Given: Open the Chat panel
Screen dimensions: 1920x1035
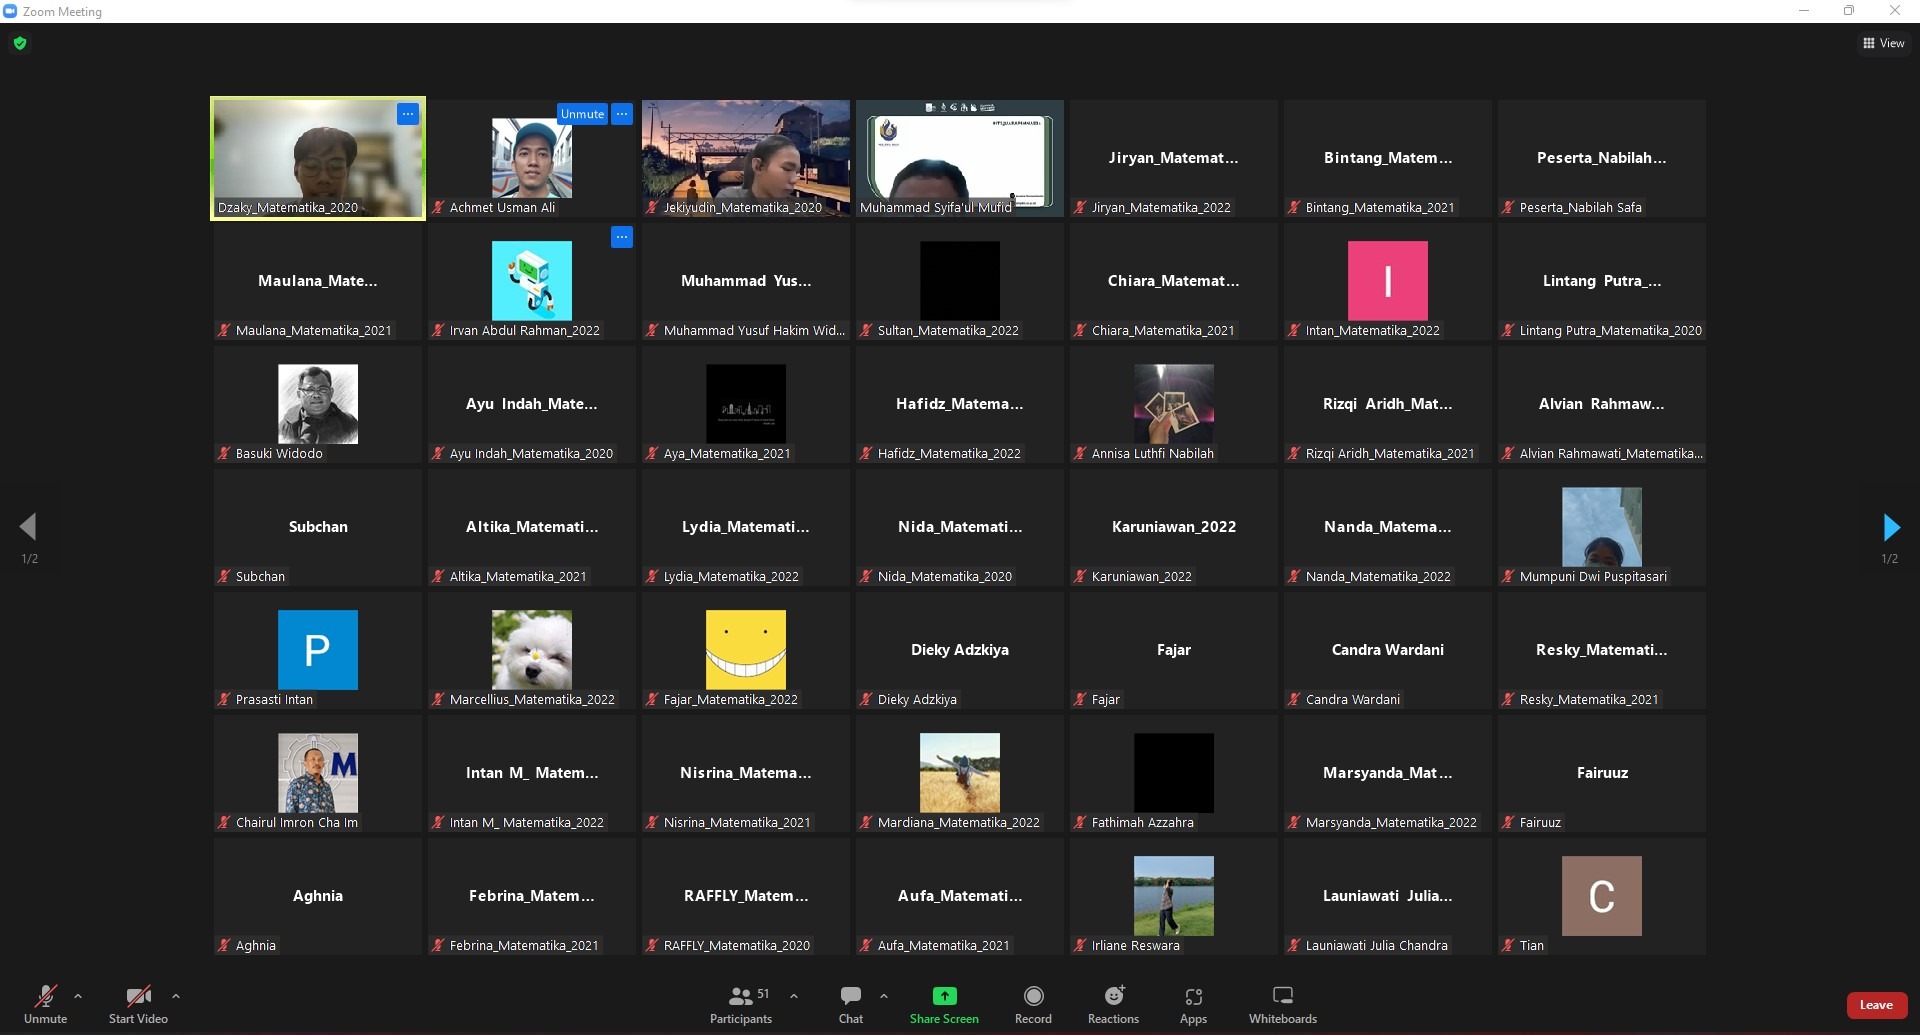Looking at the screenshot, I should pos(851,1004).
